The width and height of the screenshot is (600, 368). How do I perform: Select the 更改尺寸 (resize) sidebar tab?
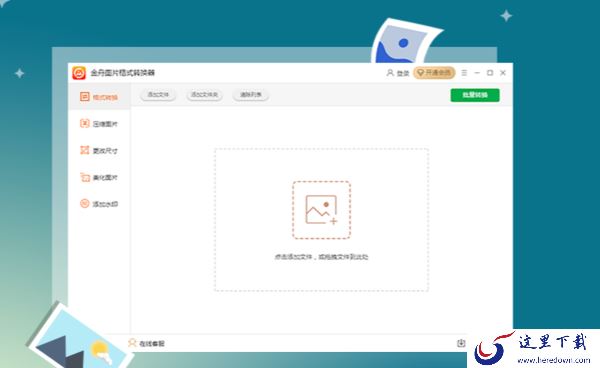coord(99,150)
